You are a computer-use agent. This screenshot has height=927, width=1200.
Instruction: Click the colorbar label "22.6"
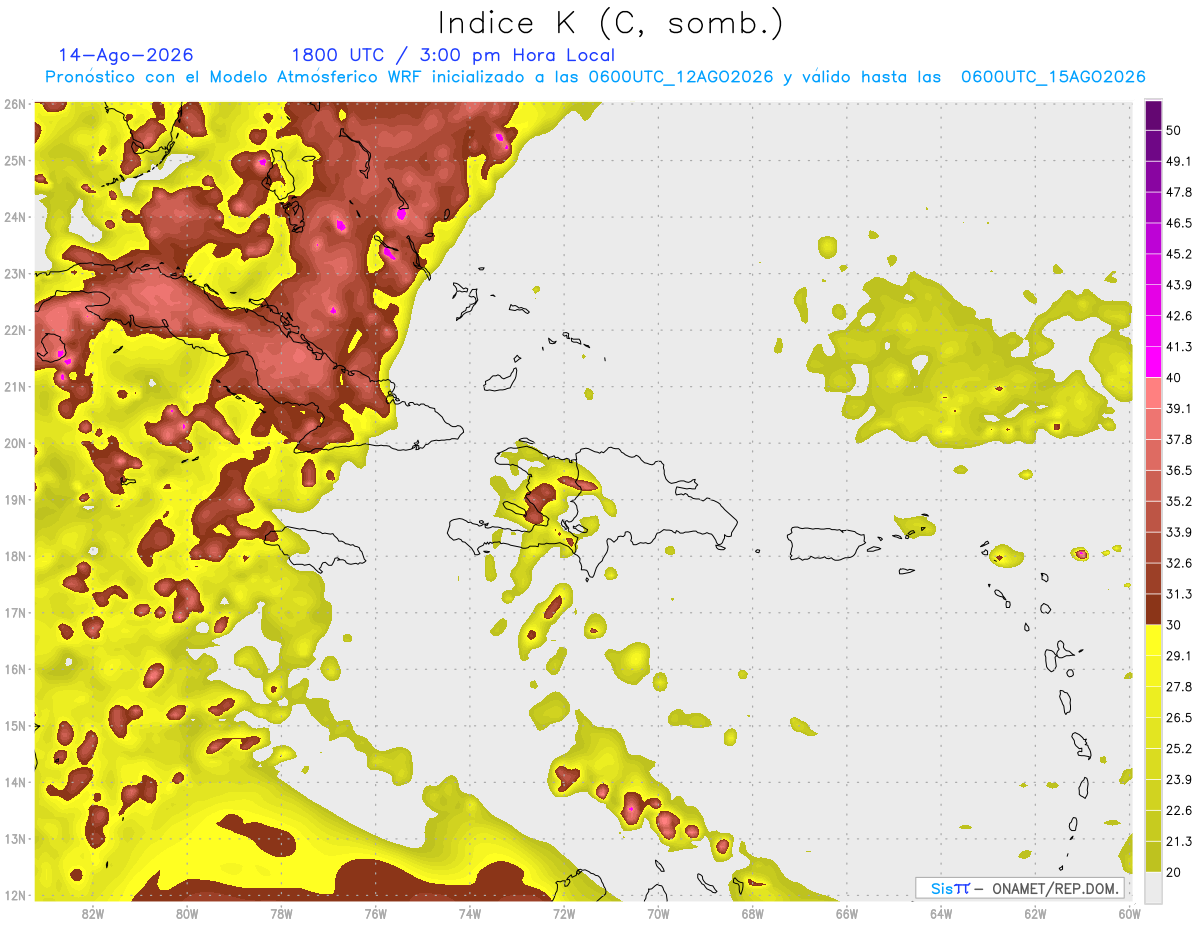click(1179, 810)
